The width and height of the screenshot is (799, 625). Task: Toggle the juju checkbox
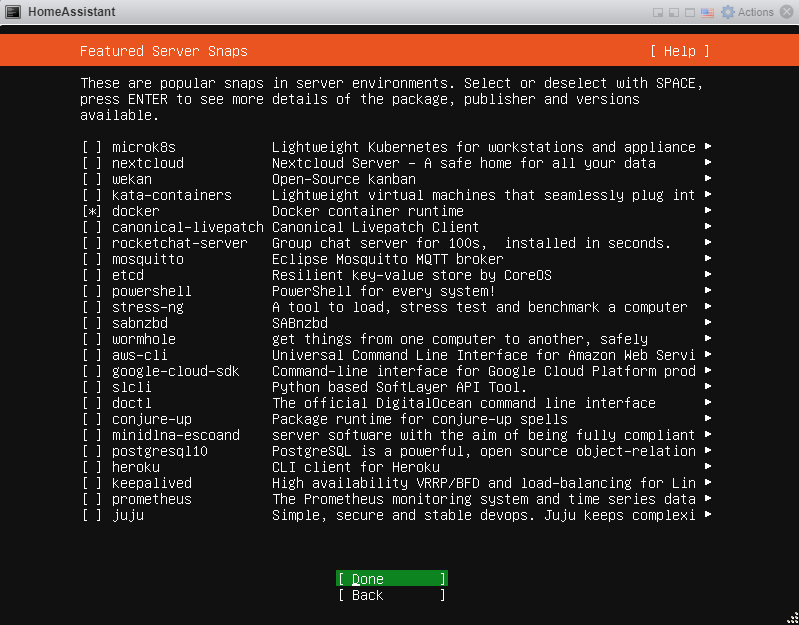pos(92,515)
